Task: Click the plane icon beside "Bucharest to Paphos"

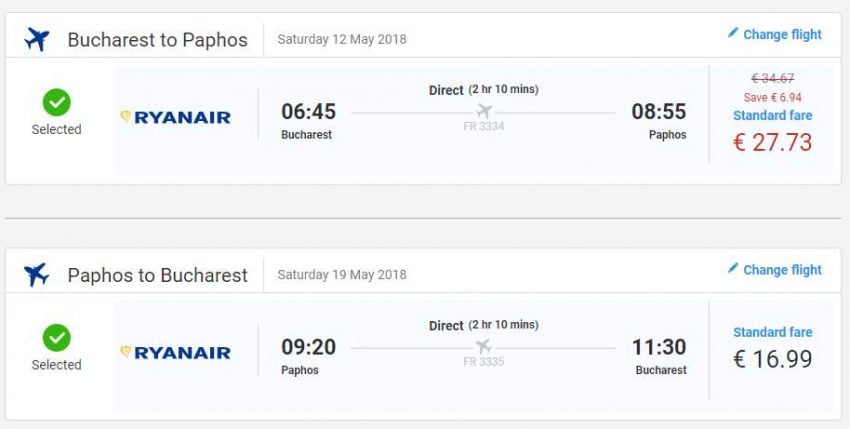Action: [x=37, y=39]
